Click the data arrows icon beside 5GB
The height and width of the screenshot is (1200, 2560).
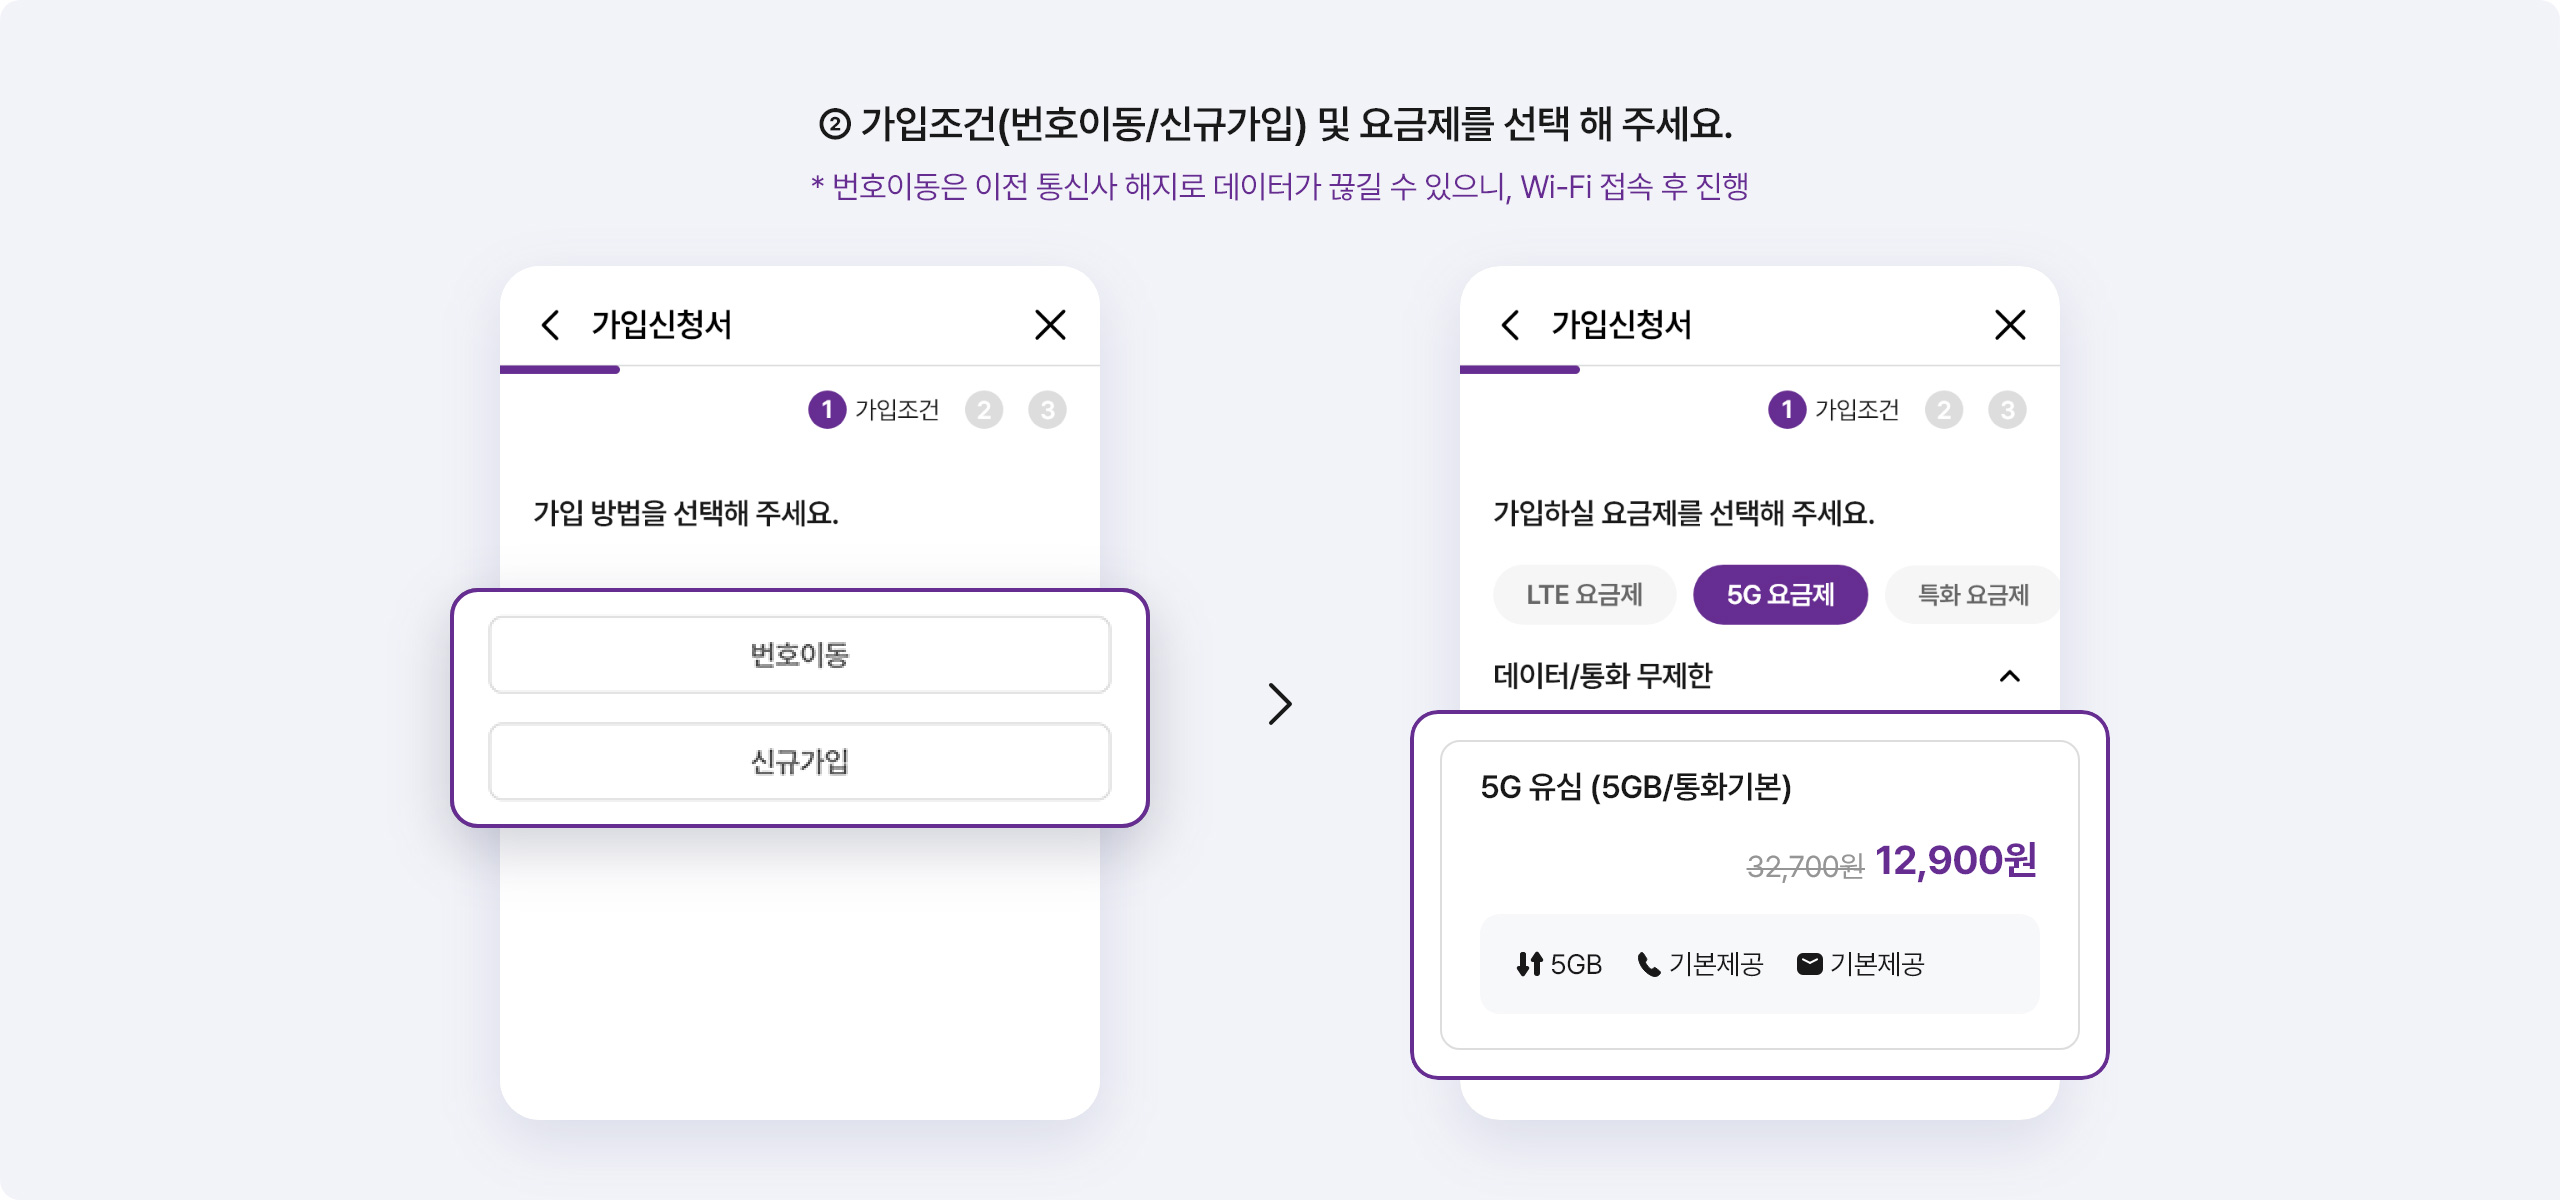tap(1529, 964)
